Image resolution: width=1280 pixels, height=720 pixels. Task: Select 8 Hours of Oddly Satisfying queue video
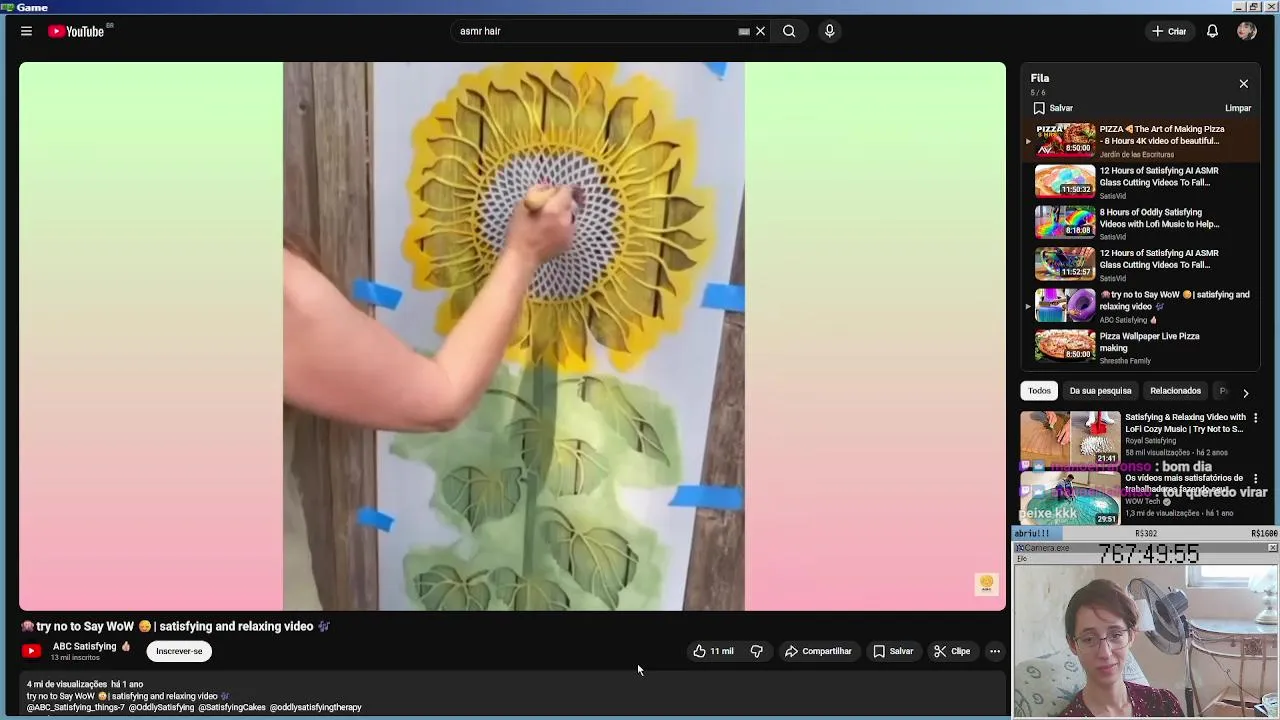(x=1141, y=224)
